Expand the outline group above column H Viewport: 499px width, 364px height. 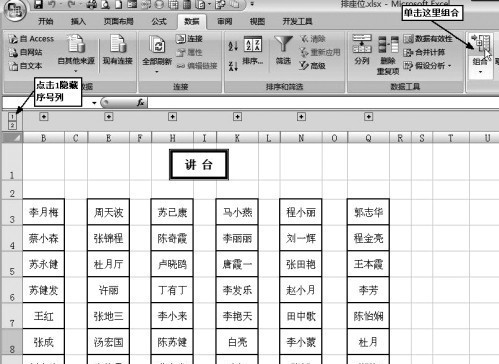point(172,117)
